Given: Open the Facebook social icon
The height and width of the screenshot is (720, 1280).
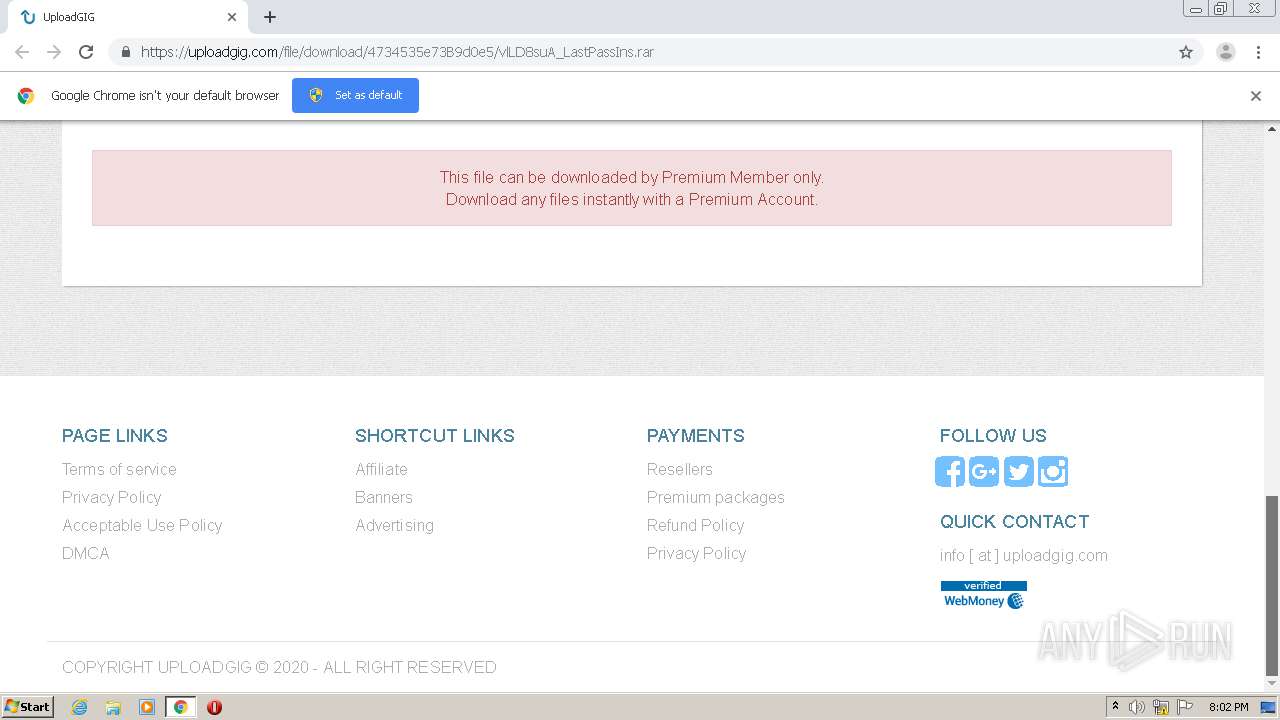Looking at the screenshot, I should 950,471.
